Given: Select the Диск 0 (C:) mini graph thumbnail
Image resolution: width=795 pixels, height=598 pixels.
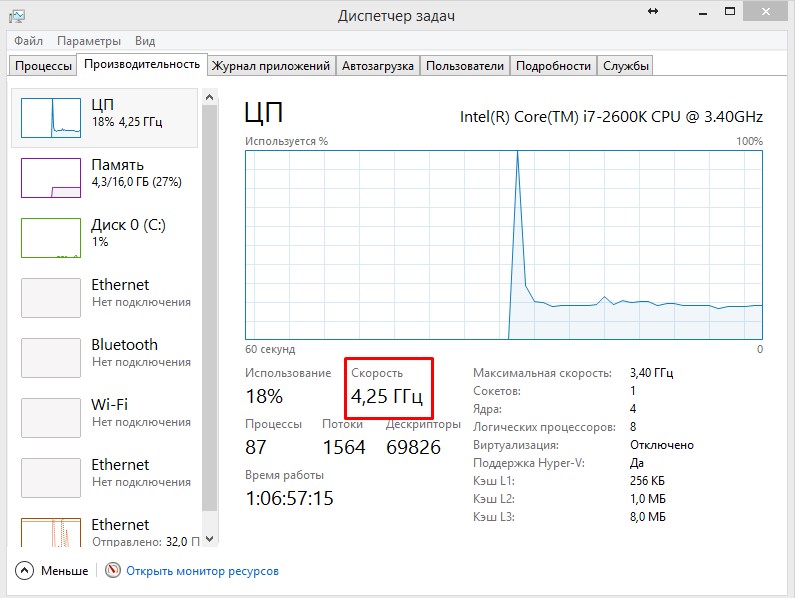Looking at the screenshot, I should pos(51,237).
